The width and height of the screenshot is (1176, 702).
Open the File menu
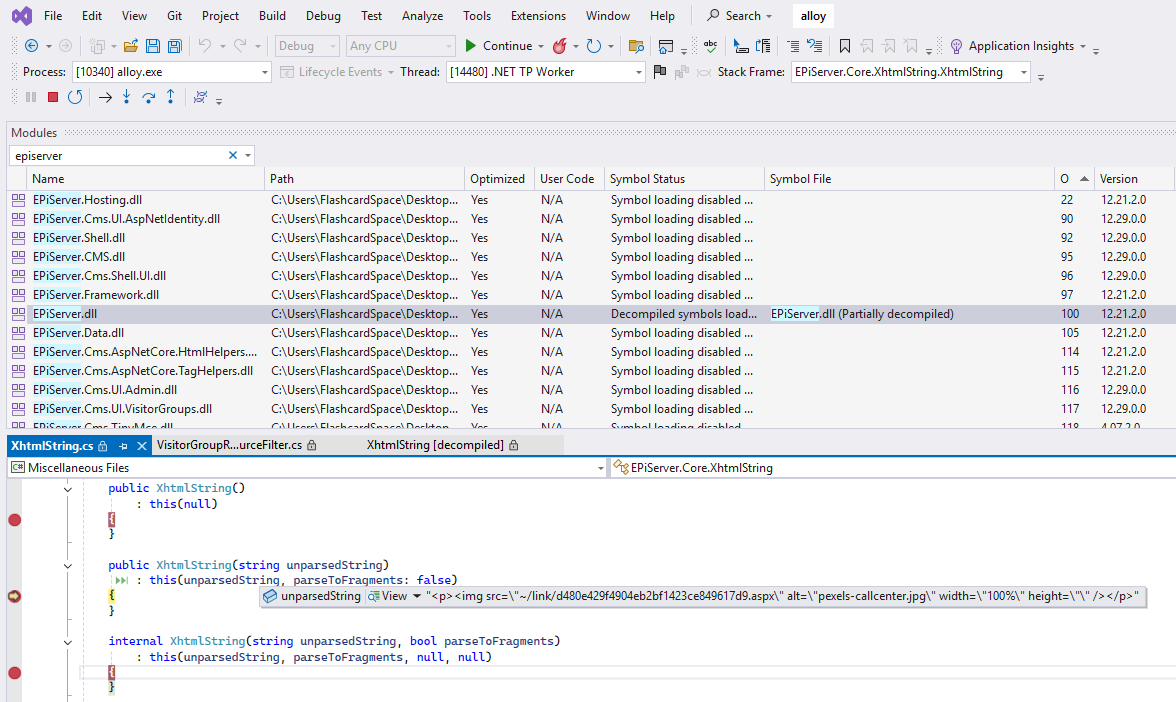pyautogui.click(x=53, y=16)
